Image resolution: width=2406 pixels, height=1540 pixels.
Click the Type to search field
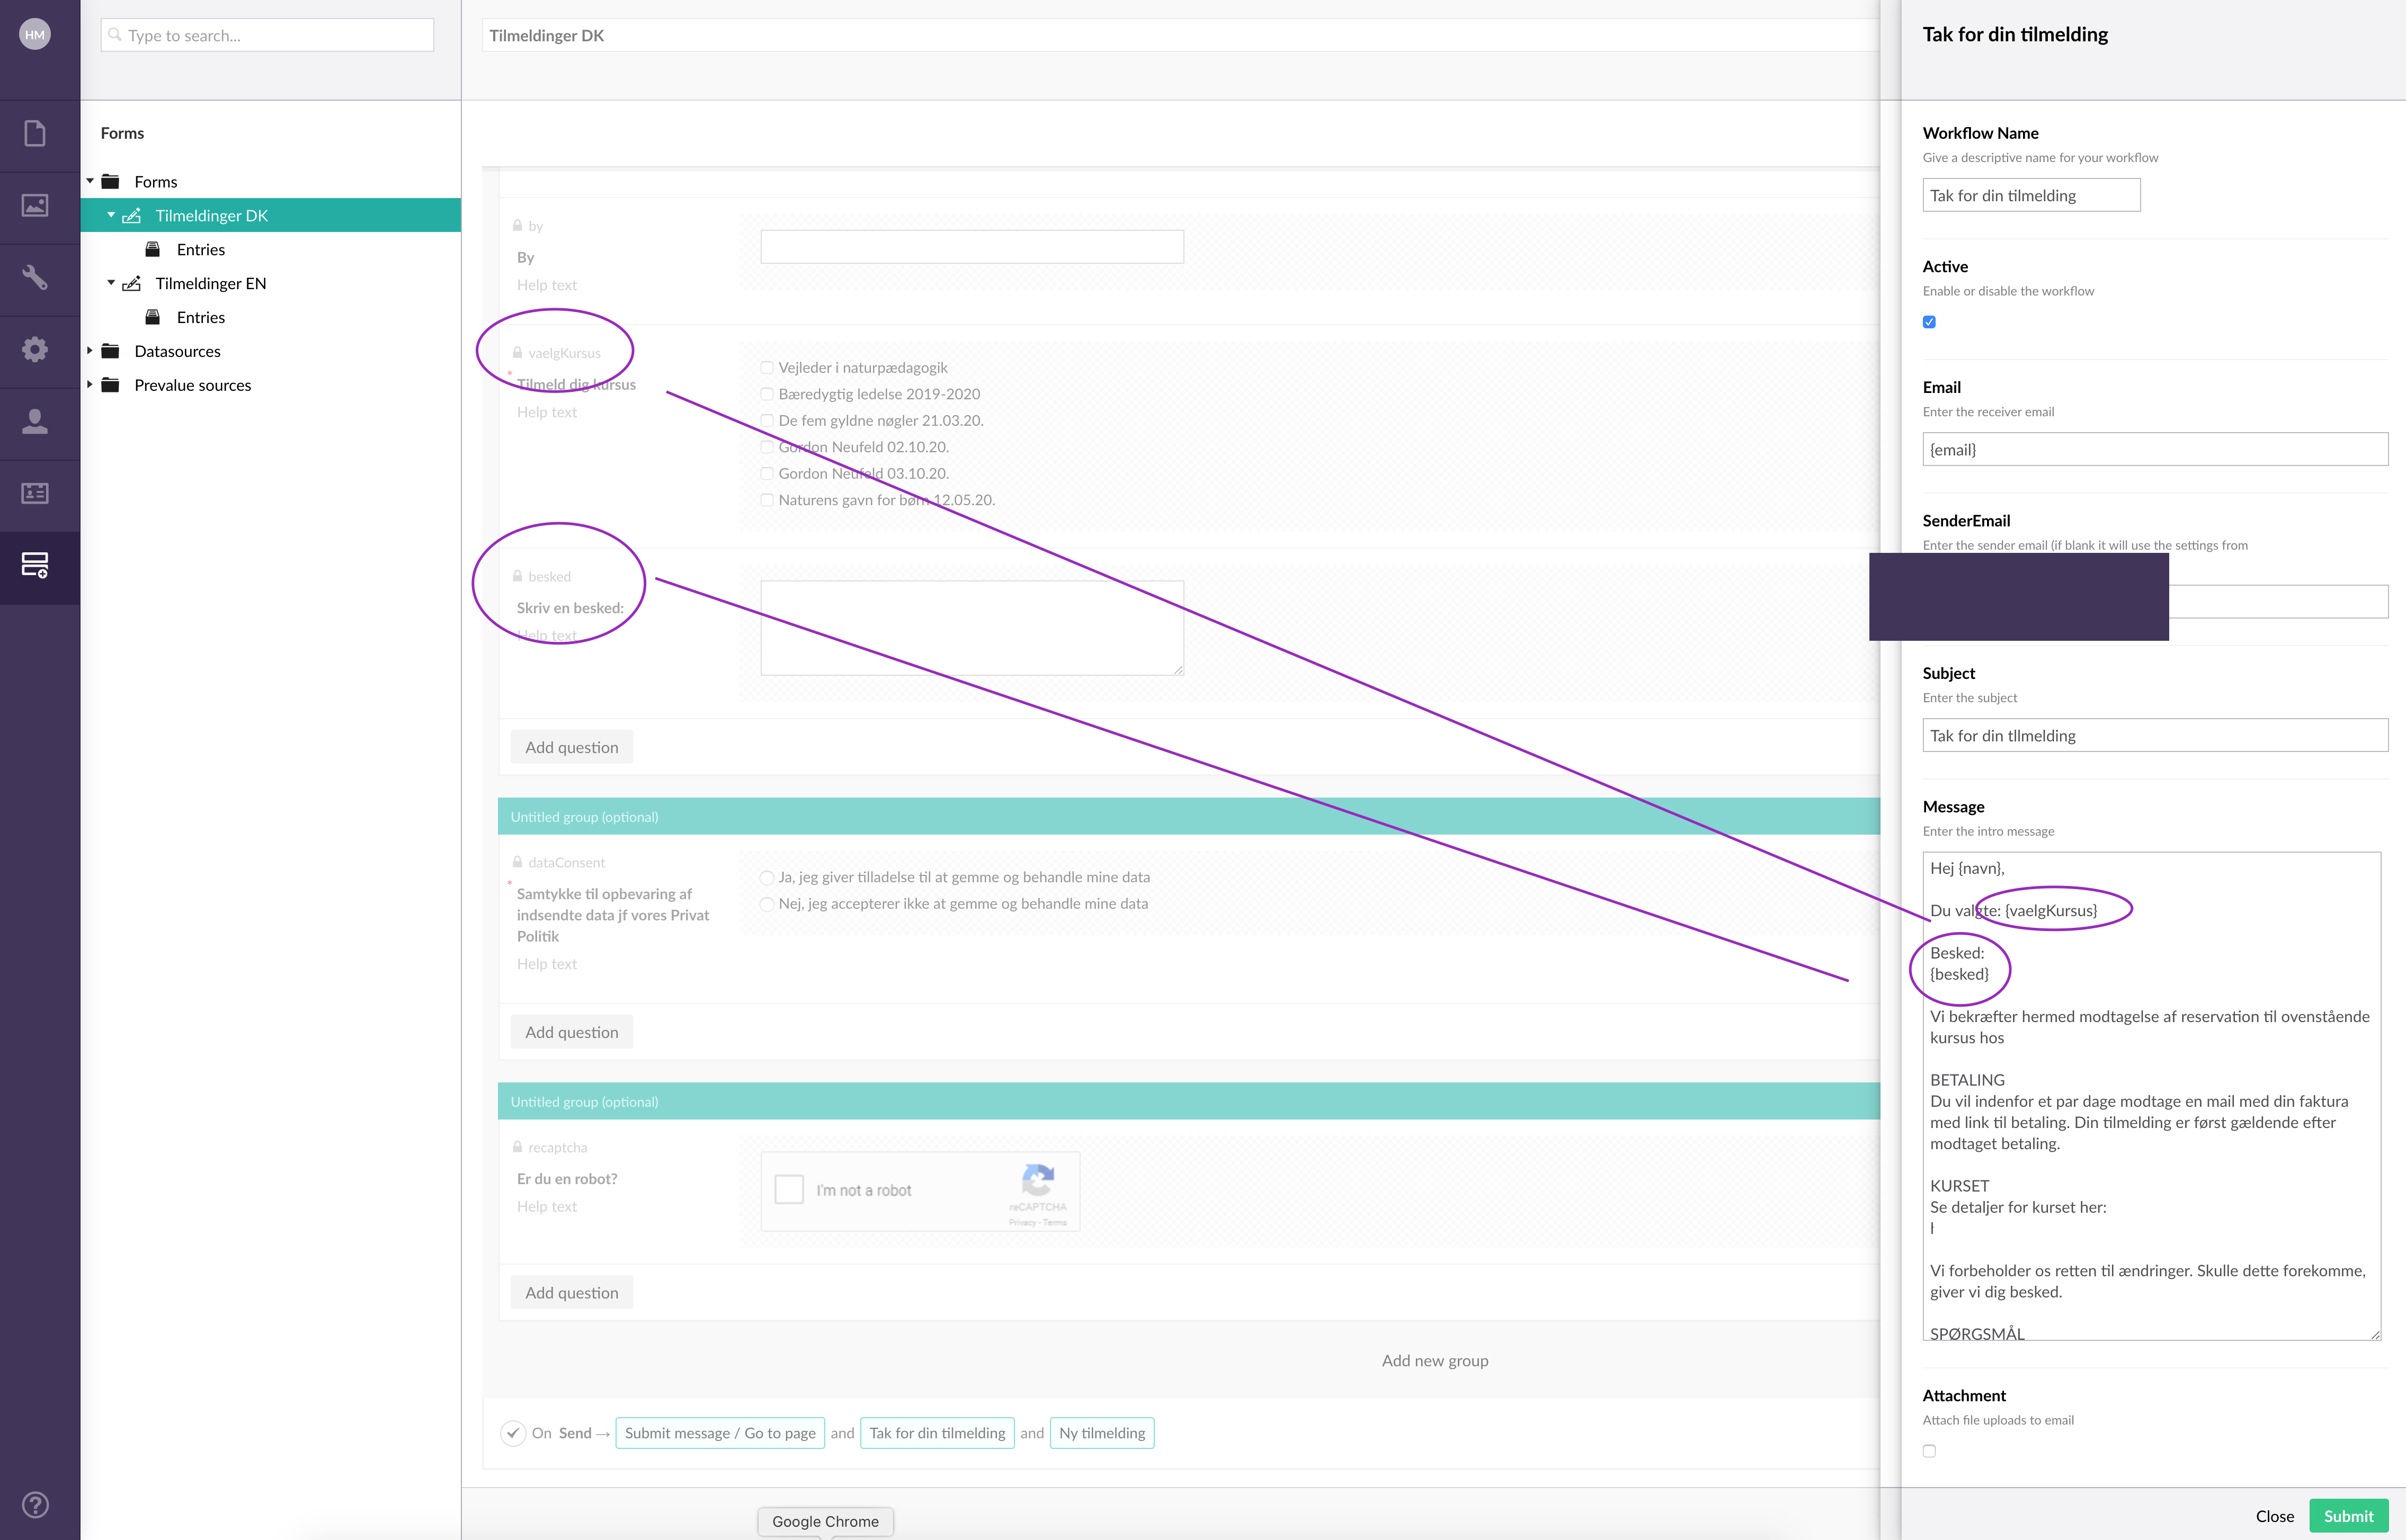267,35
